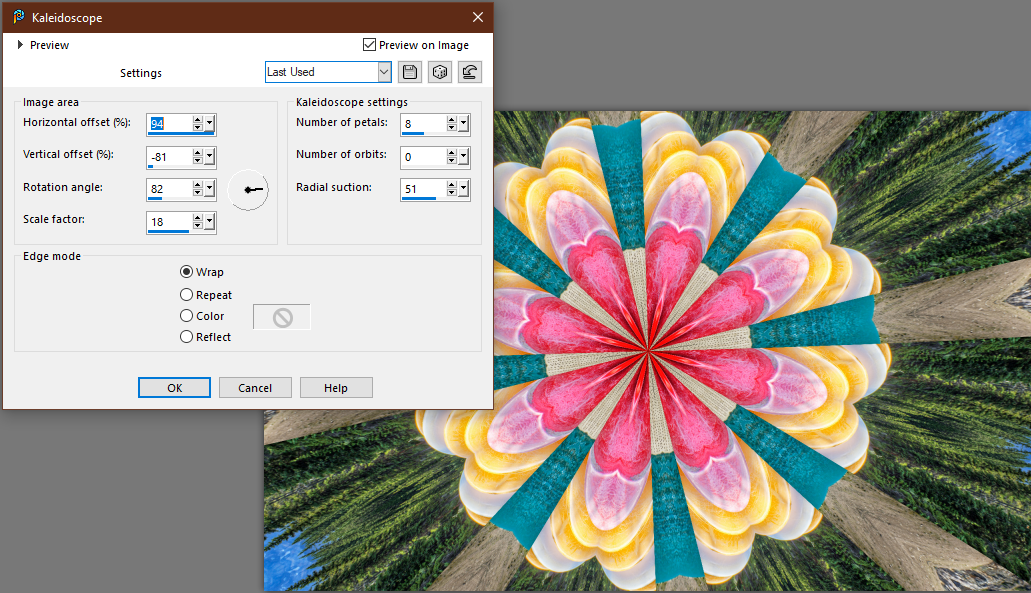Click the "Settings" label
Viewport: 1031px width, 593px height.
tap(141, 73)
